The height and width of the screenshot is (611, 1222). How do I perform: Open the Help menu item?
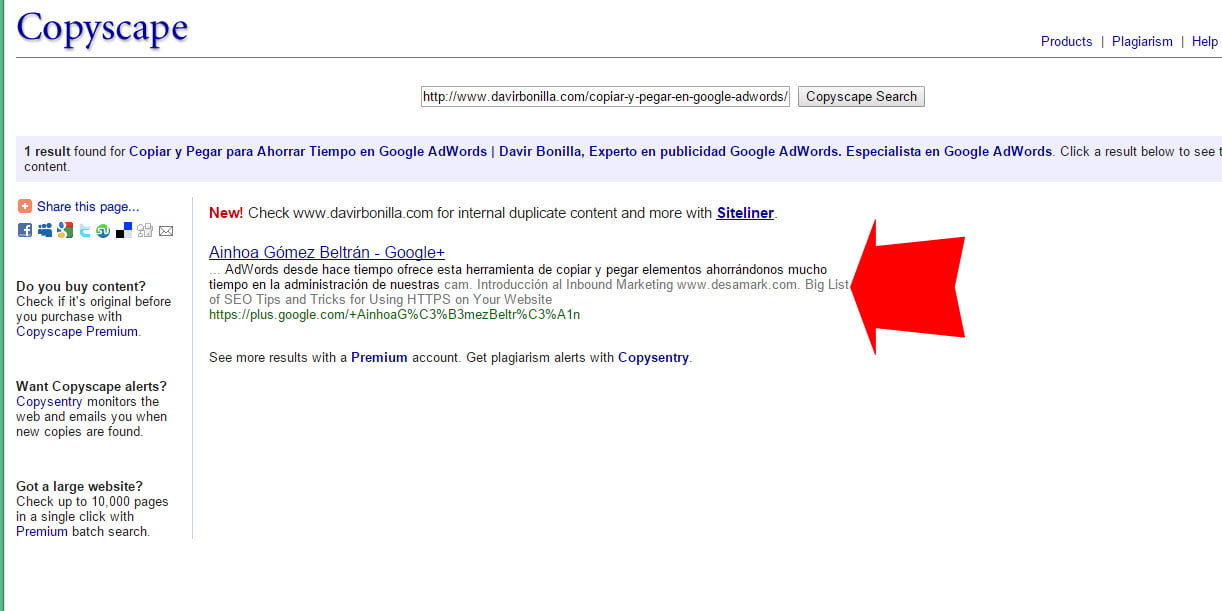pyautogui.click(x=1204, y=41)
